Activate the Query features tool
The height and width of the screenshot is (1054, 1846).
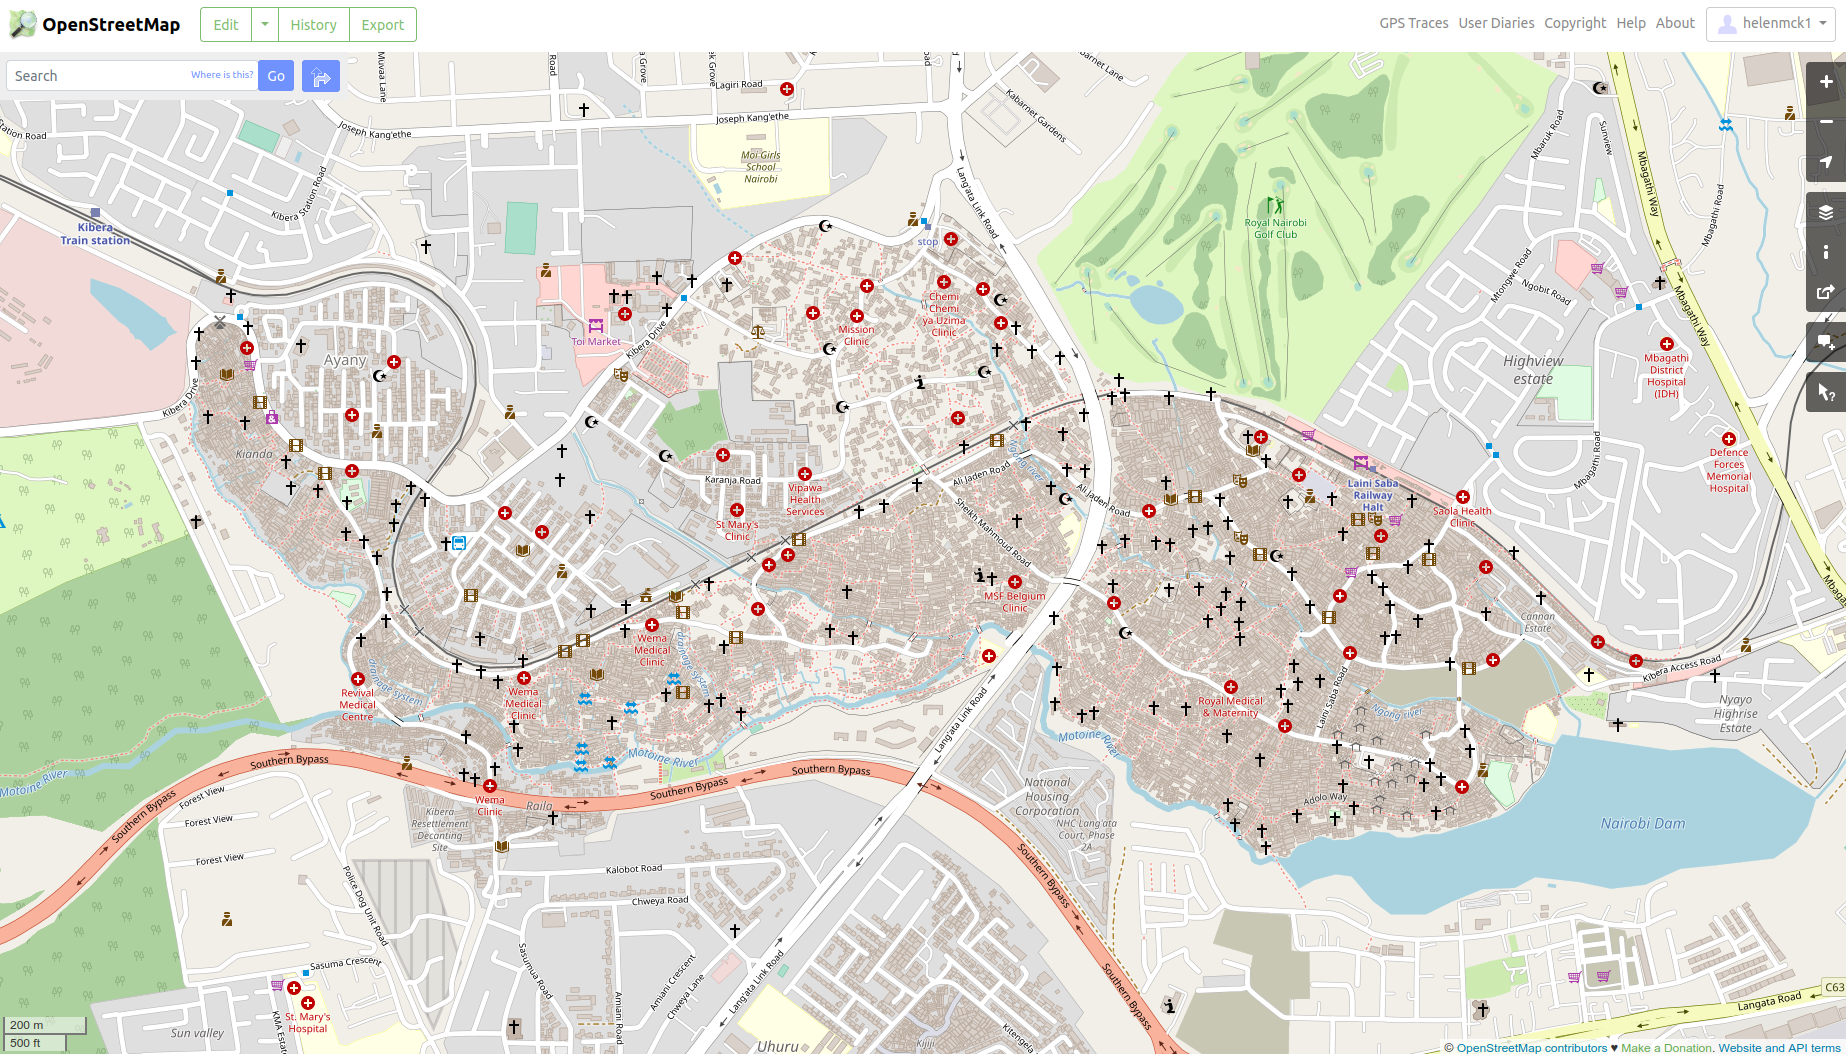pos(1826,392)
